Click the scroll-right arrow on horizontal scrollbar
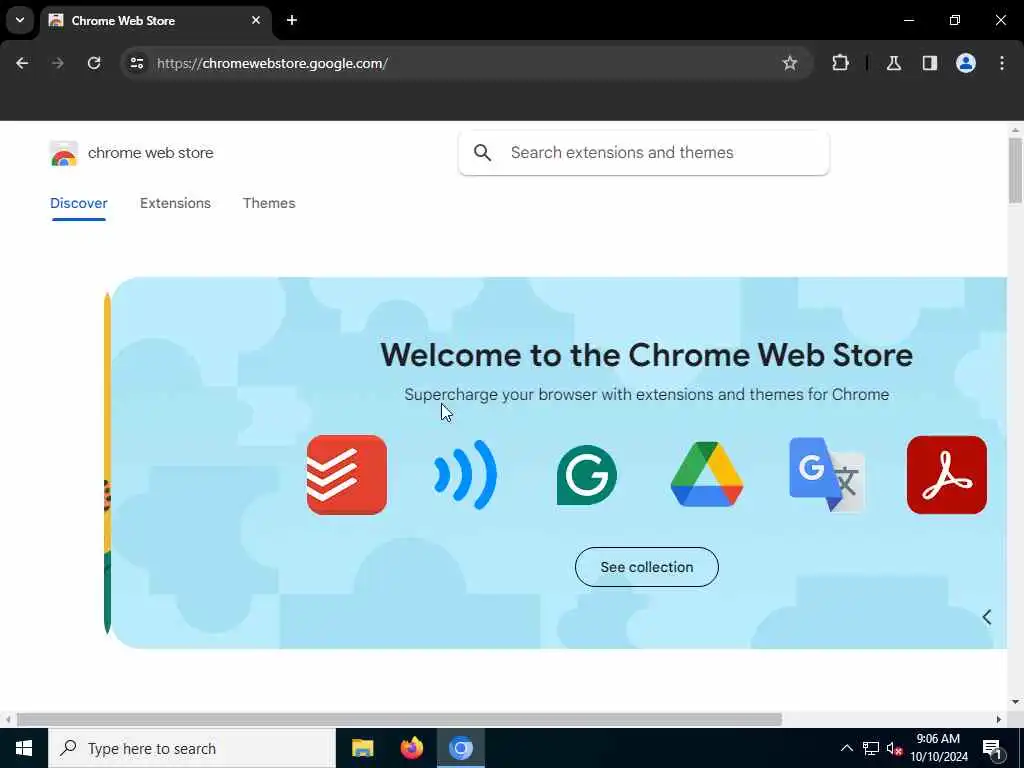 [x=999, y=719]
